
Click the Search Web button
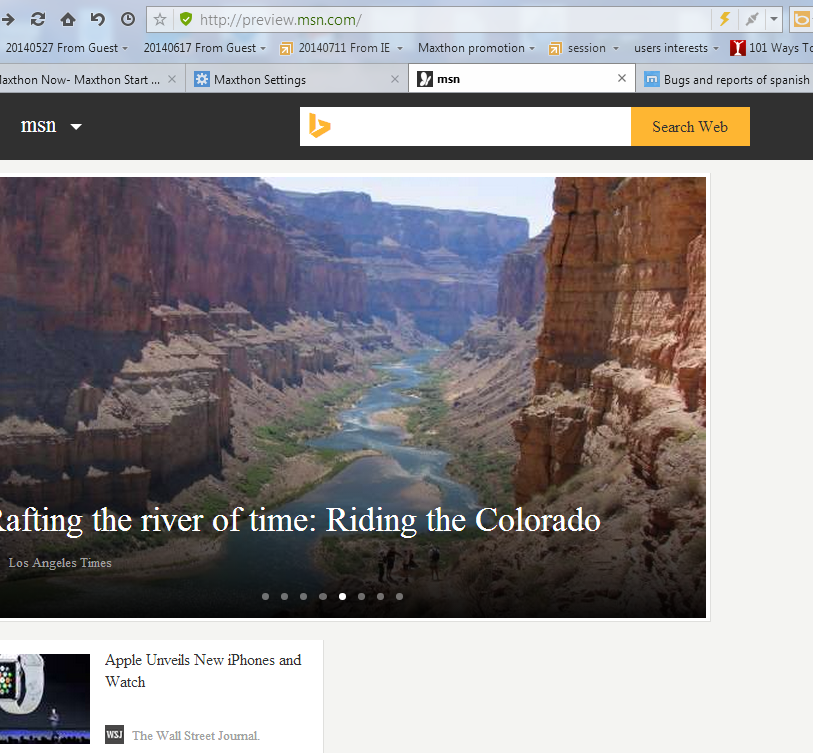pyautogui.click(x=690, y=127)
